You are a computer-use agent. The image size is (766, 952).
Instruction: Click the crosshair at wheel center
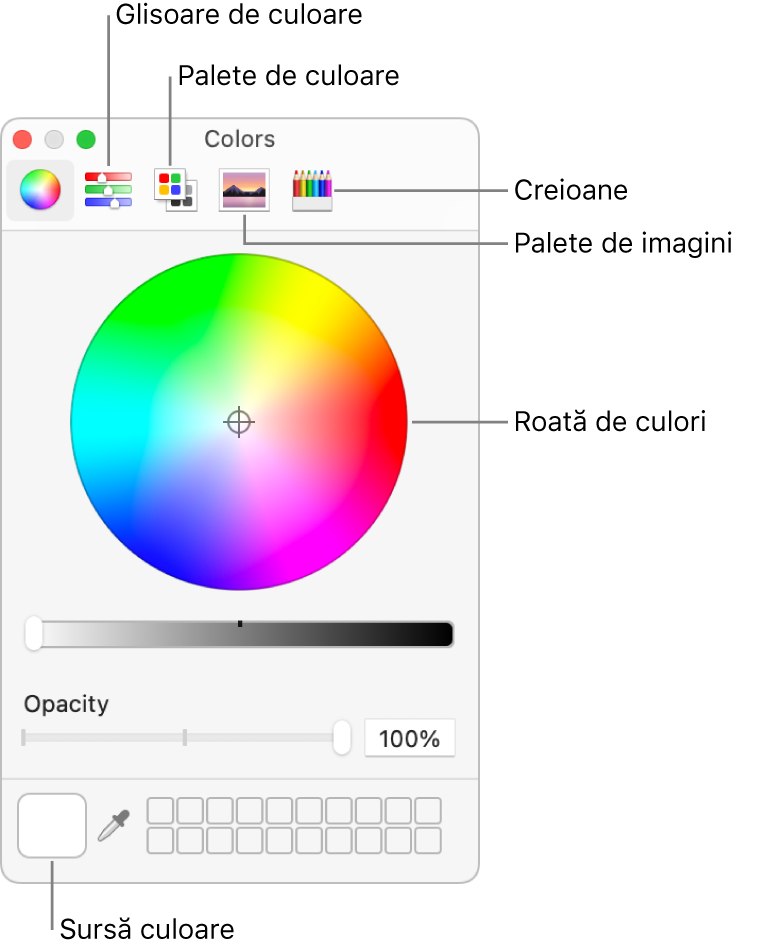click(239, 421)
